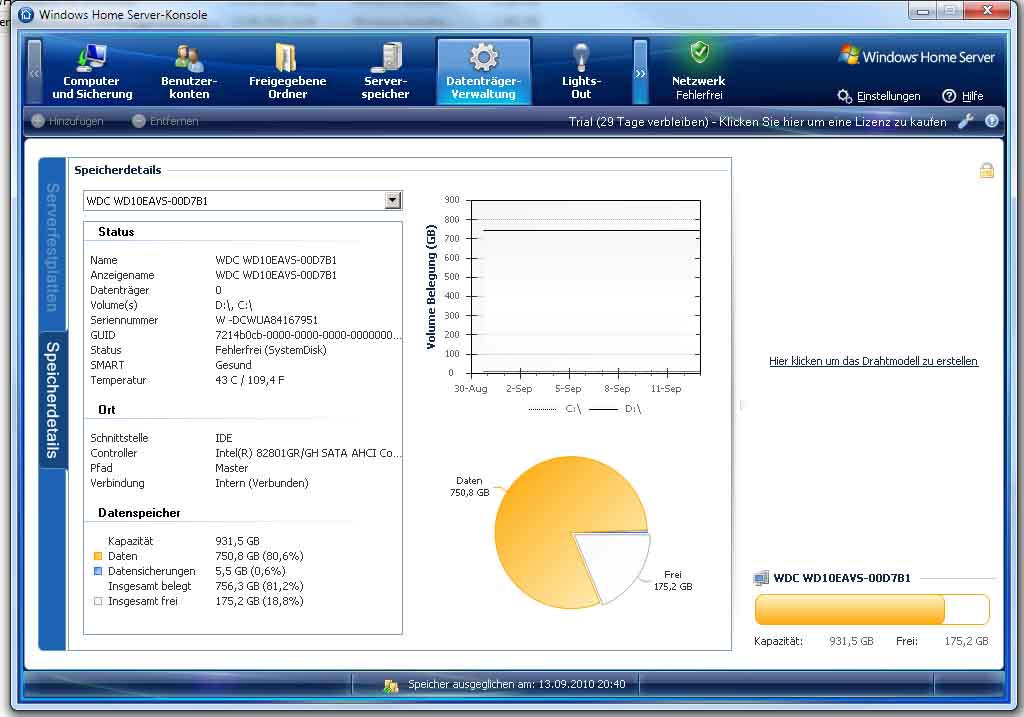Click the Pfad value Master
Screen dimensions: 1024x717
232,468
